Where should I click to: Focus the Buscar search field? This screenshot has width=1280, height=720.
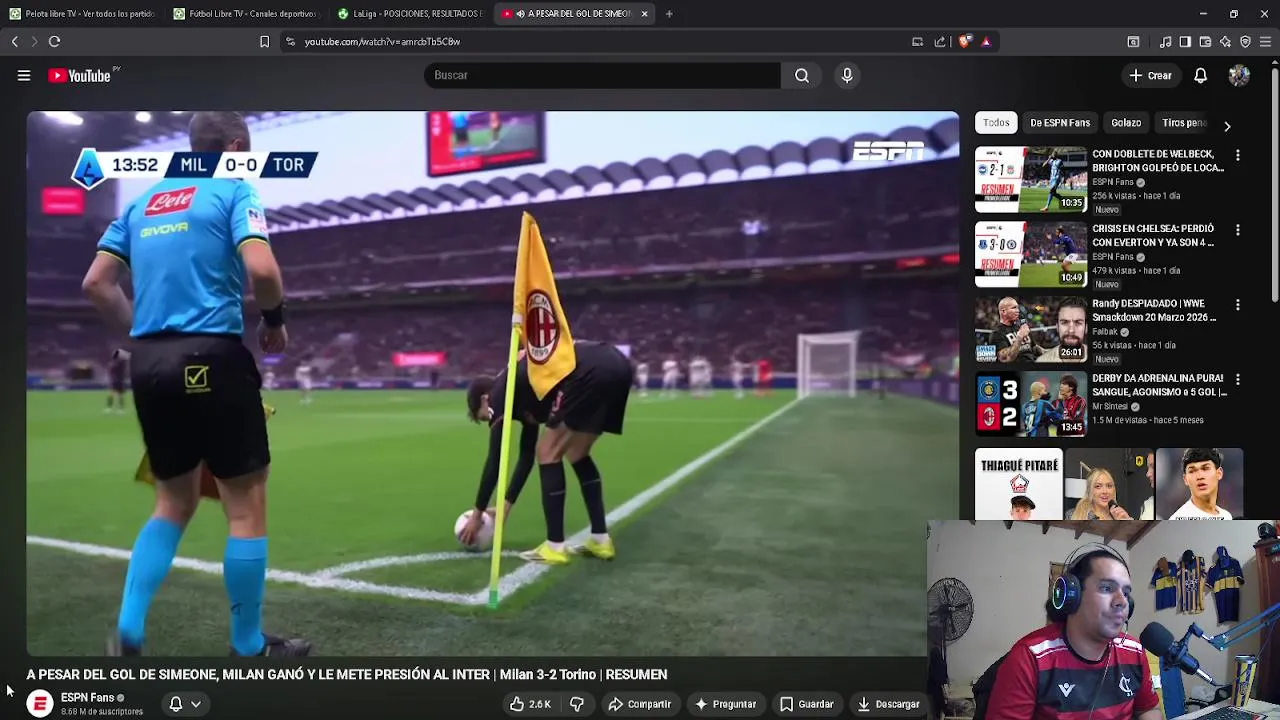pyautogui.click(x=602, y=75)
